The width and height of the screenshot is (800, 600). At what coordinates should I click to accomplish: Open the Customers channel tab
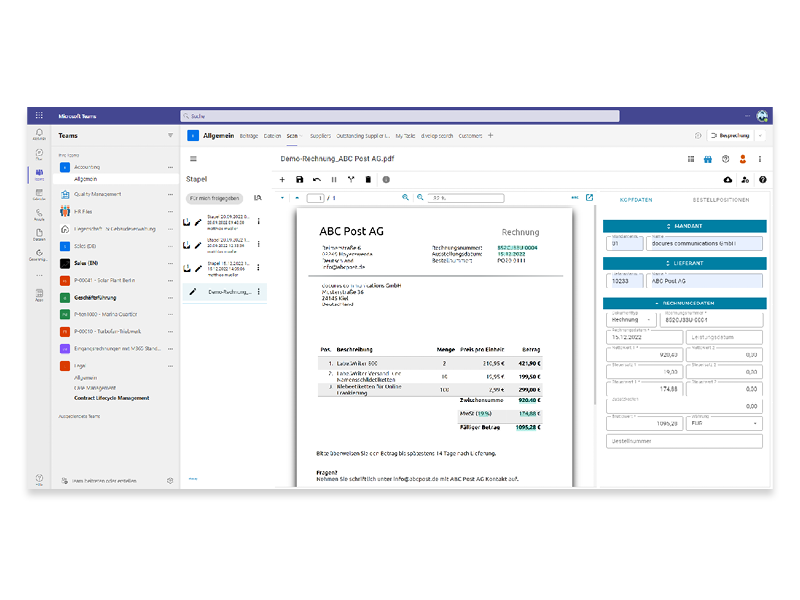point(470,136)
